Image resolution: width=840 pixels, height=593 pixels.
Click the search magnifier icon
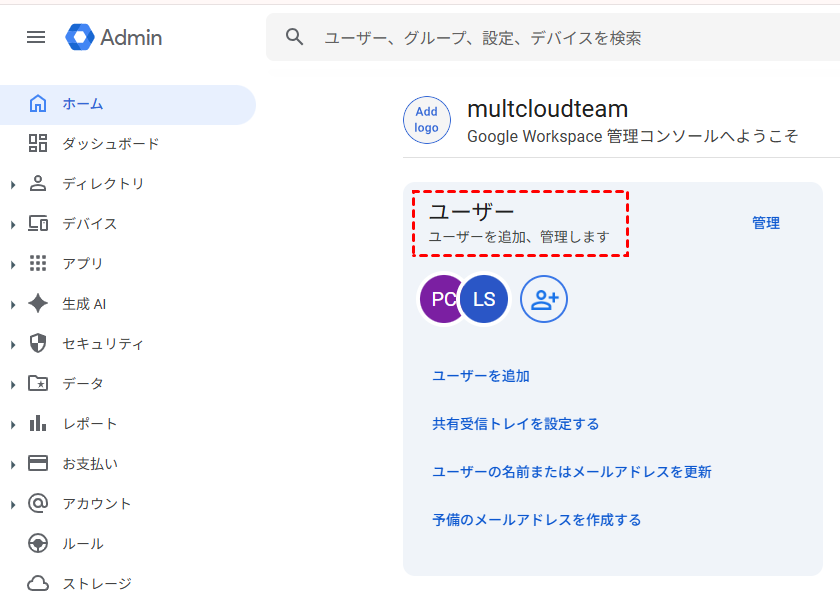[294, 37]
